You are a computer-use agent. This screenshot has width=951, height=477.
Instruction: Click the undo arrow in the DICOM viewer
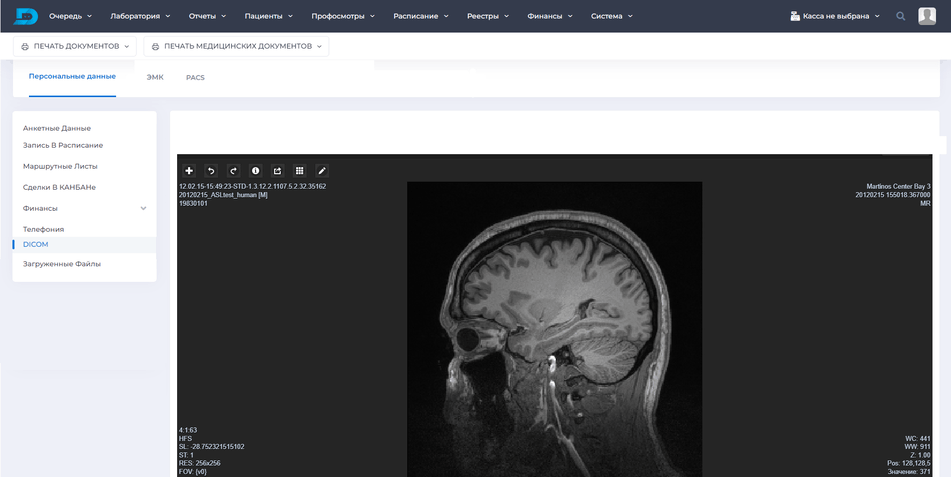coord(211,171)
